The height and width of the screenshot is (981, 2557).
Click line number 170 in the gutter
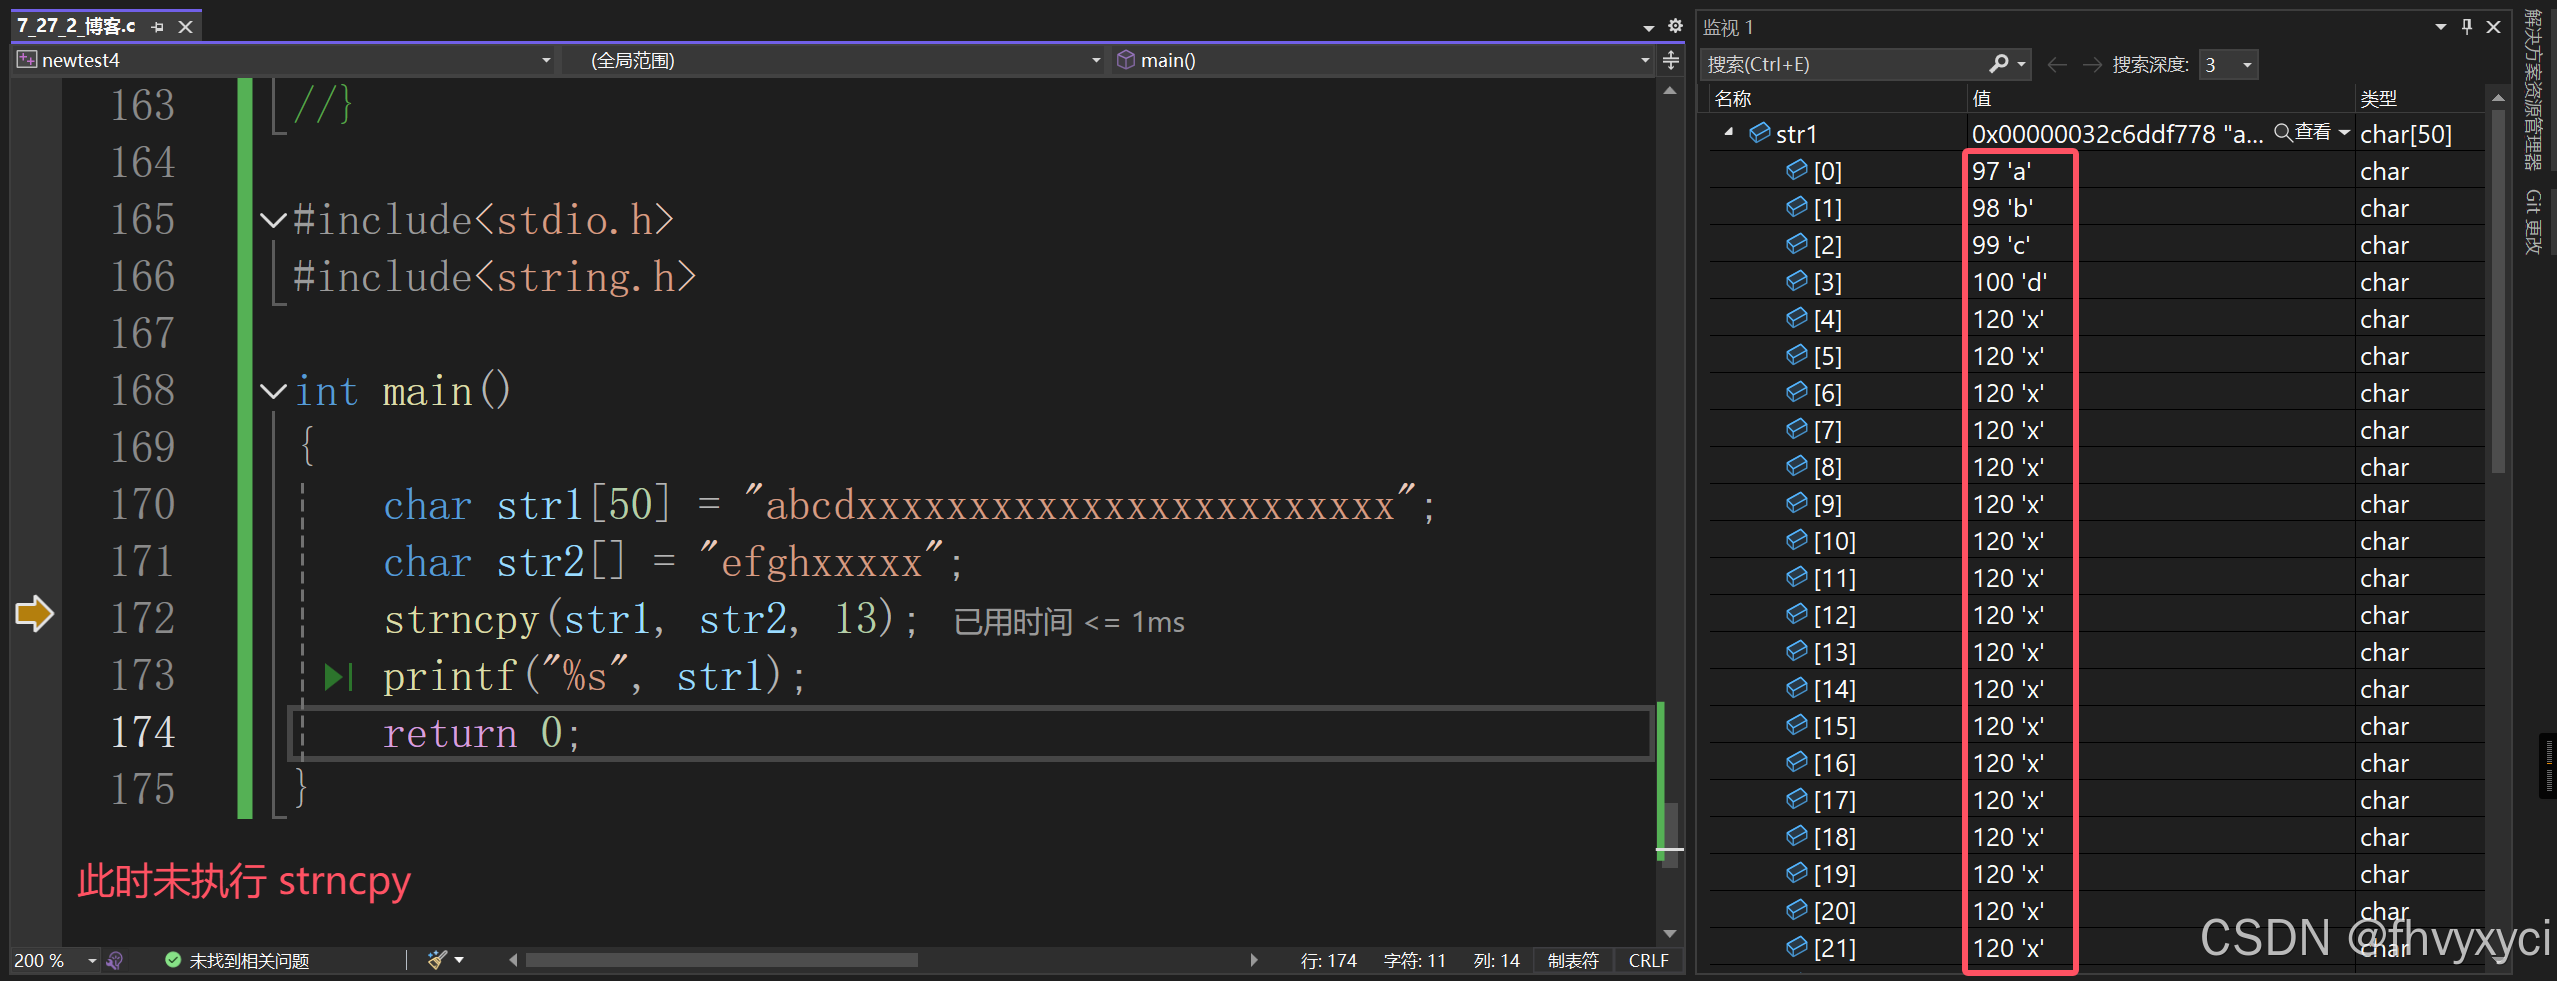pyautogui.click(x=143, y=504)
